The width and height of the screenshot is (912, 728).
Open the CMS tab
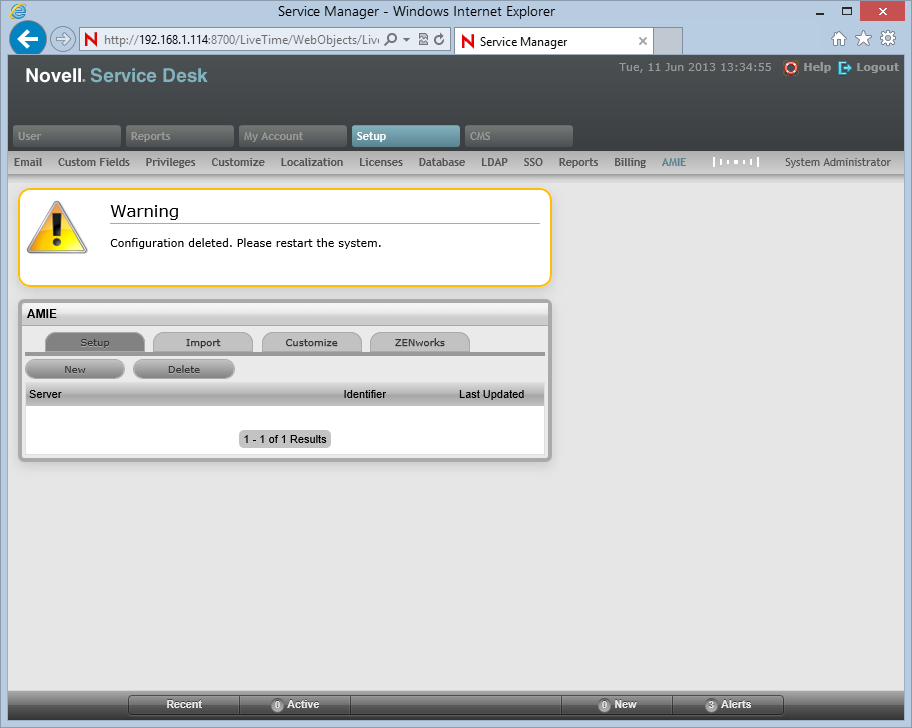click(518, 136)
